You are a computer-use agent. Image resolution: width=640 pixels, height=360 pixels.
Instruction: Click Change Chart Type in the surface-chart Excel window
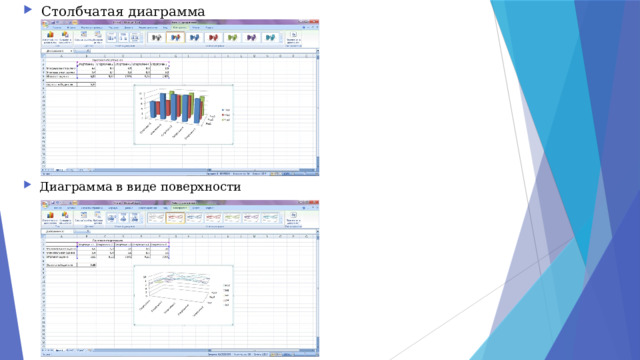50,218
